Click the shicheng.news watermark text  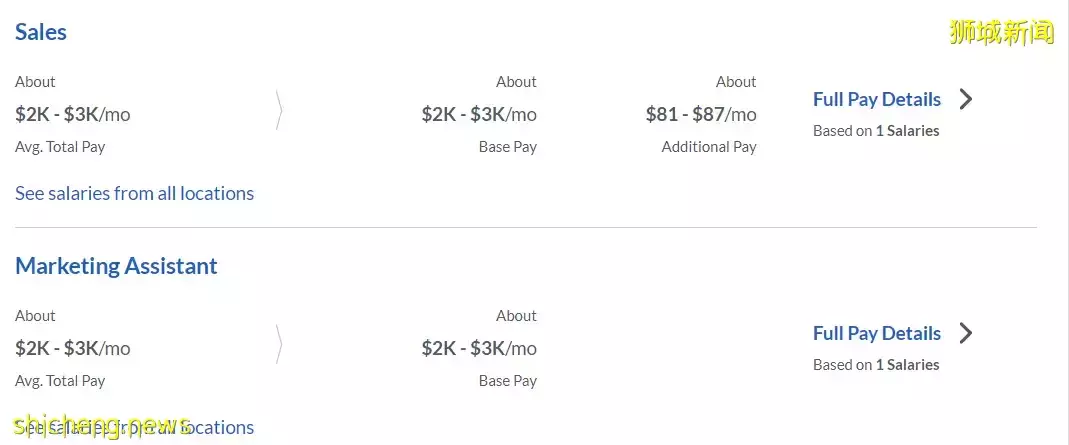pyautogui.click(x=100, y=425)
